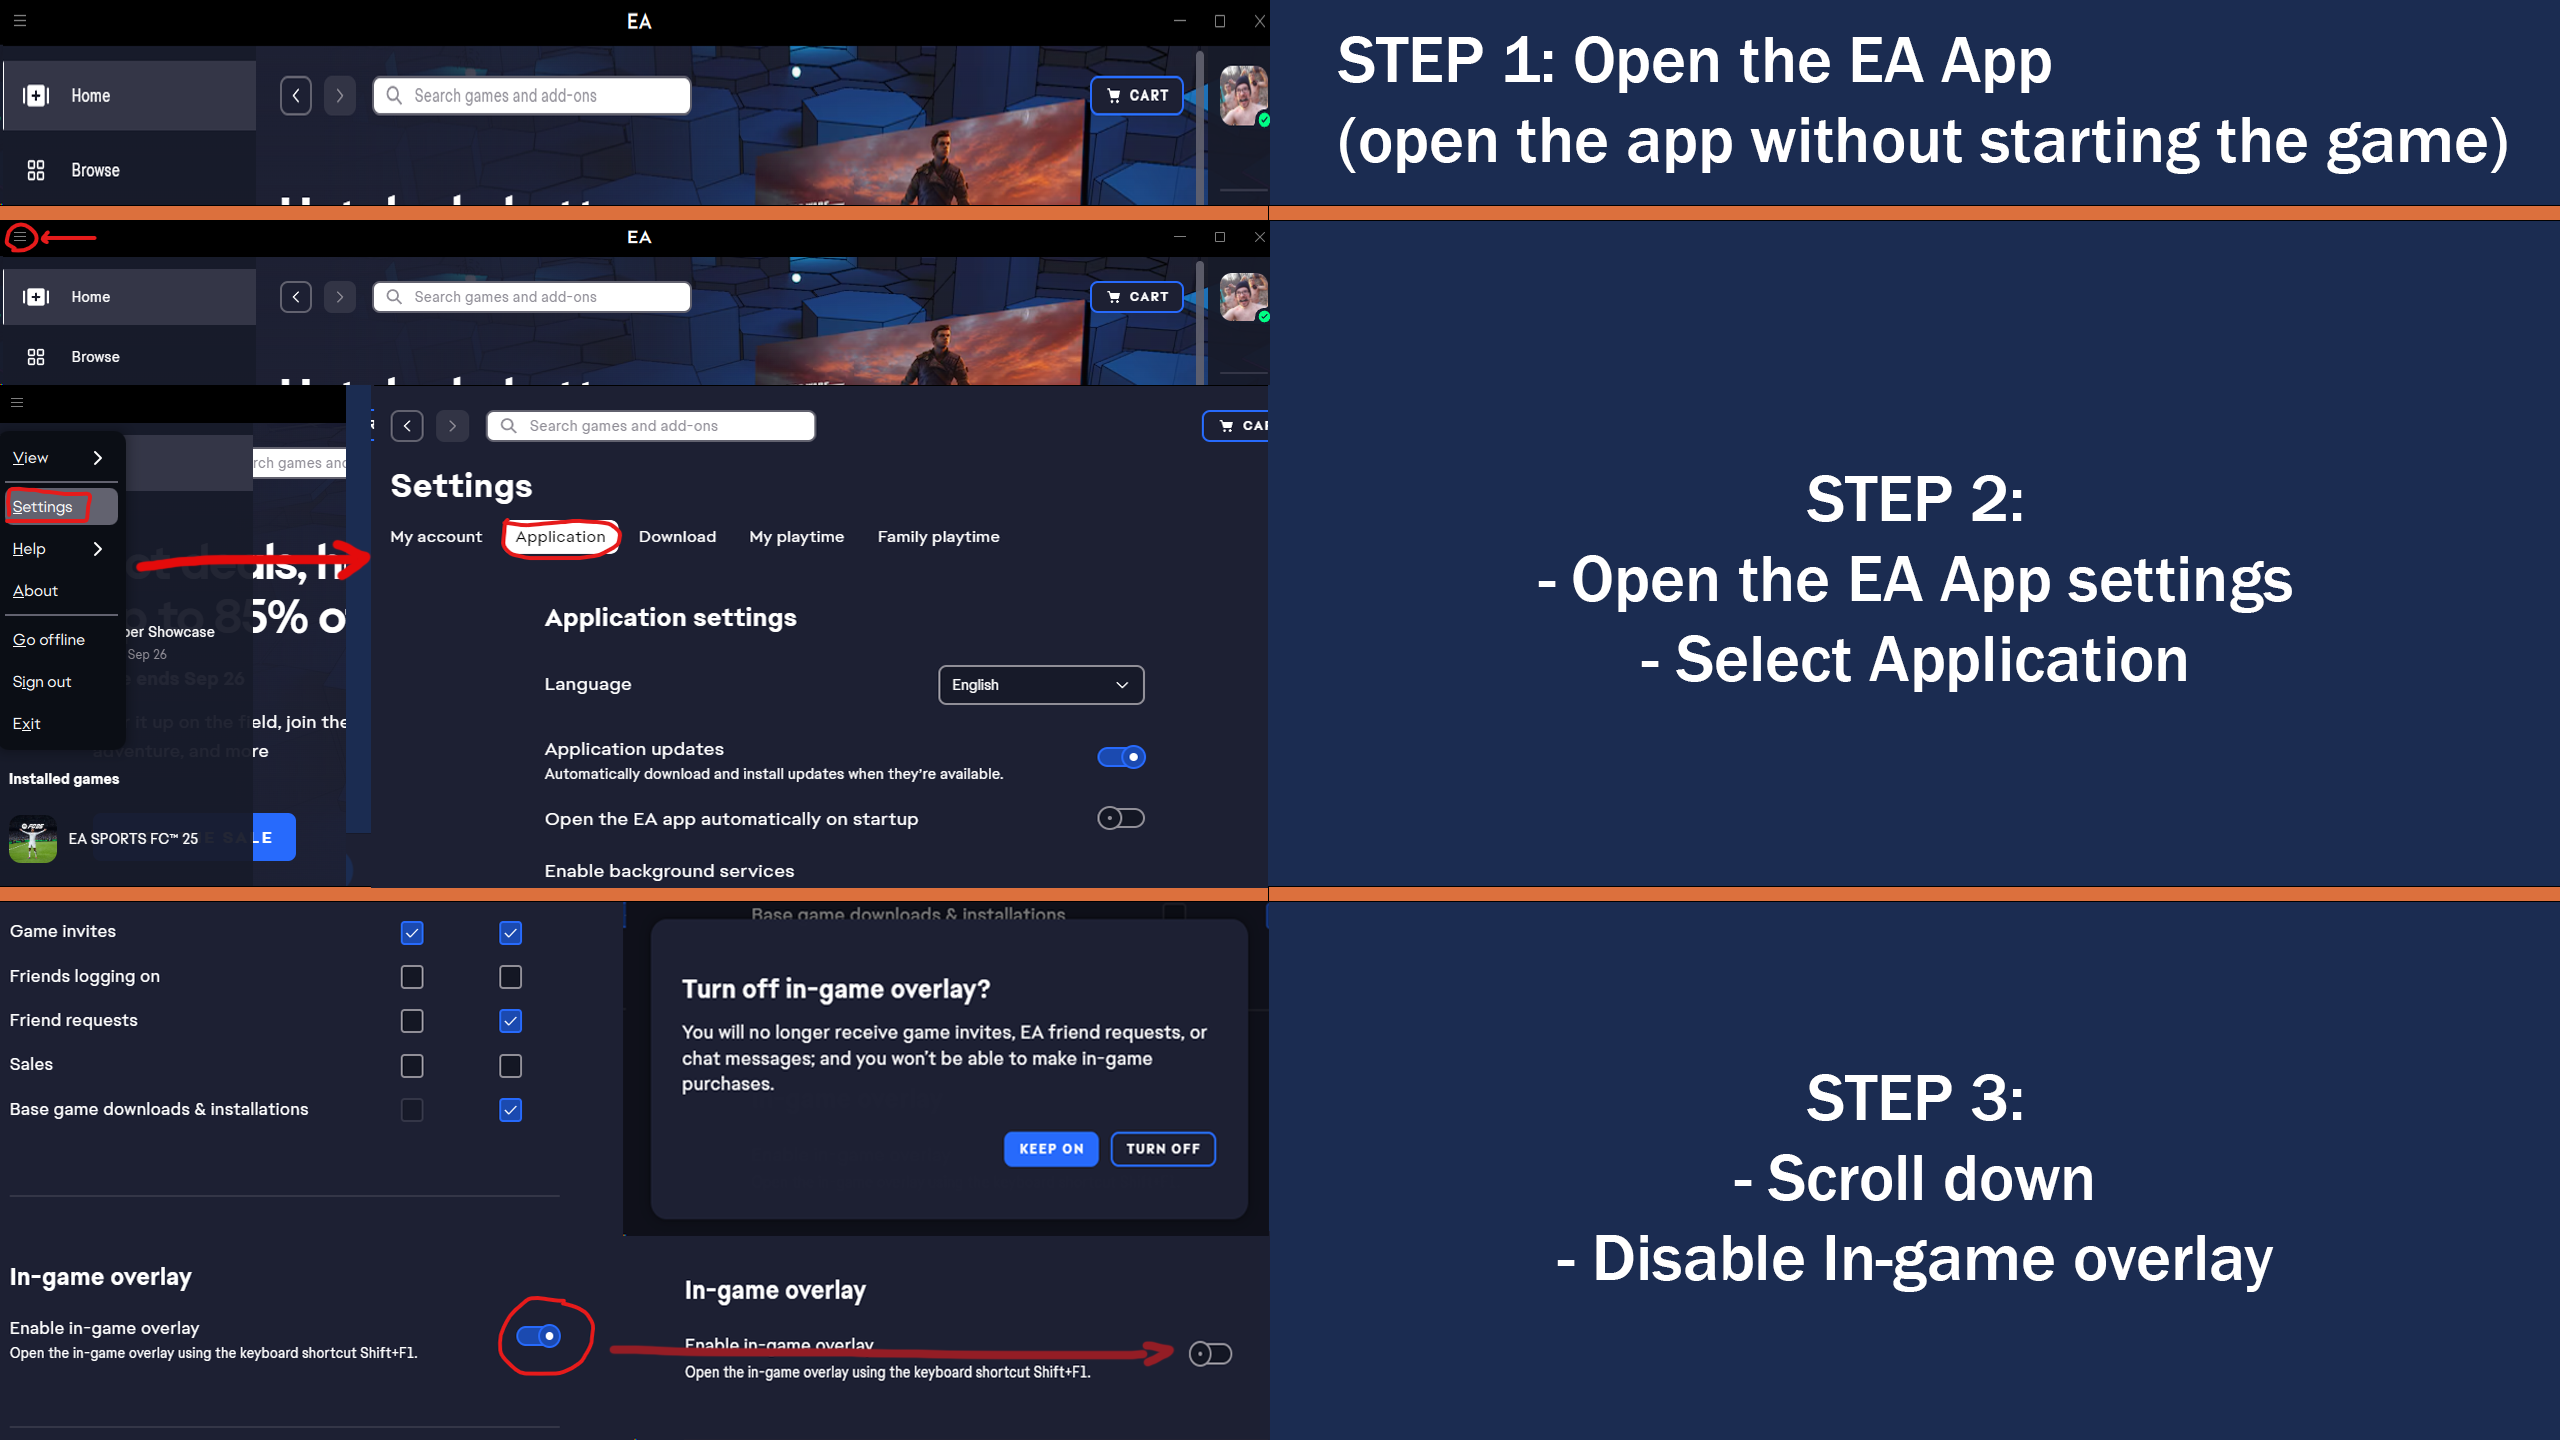This screenshot has height=1440, width=2560.
Task: Click the Browse grid icon in top sidebar
Action: coord(36,170)
